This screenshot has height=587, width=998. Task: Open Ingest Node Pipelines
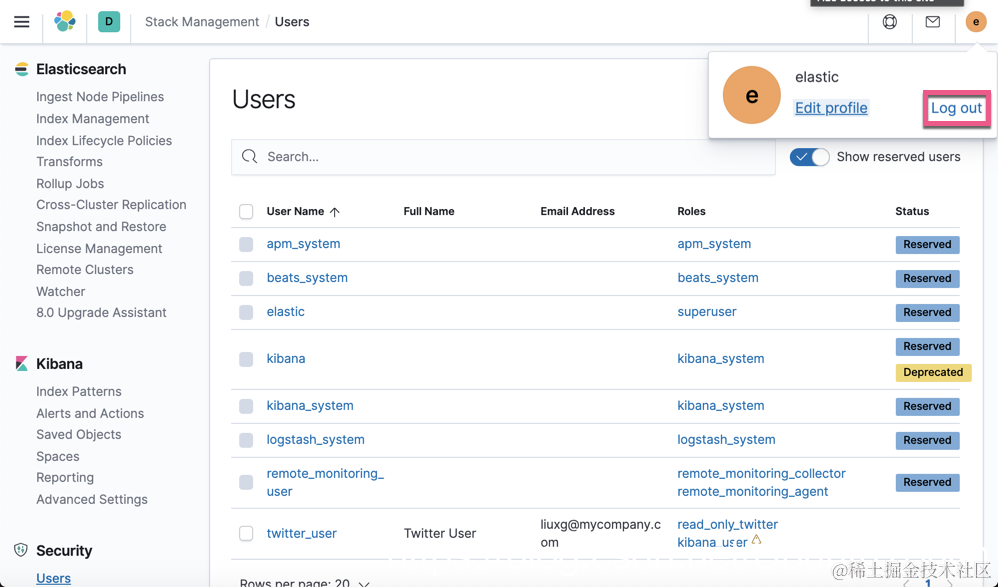pos(100,97)
